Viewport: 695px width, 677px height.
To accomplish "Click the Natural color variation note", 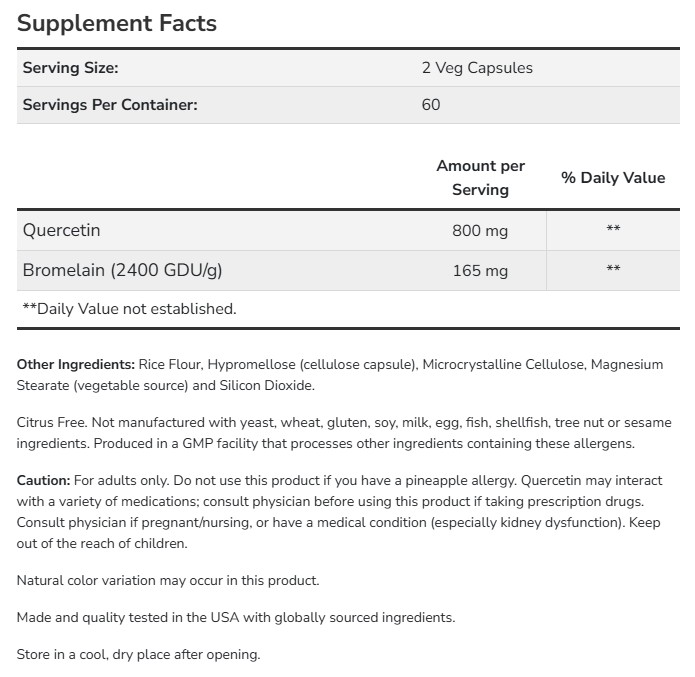I will click(168, 580).
